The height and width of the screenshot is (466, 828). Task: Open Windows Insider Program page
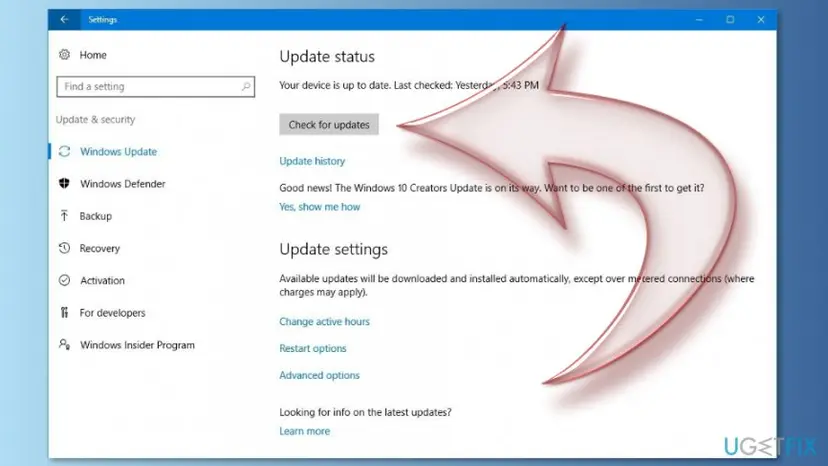click(x=137, y=345)
